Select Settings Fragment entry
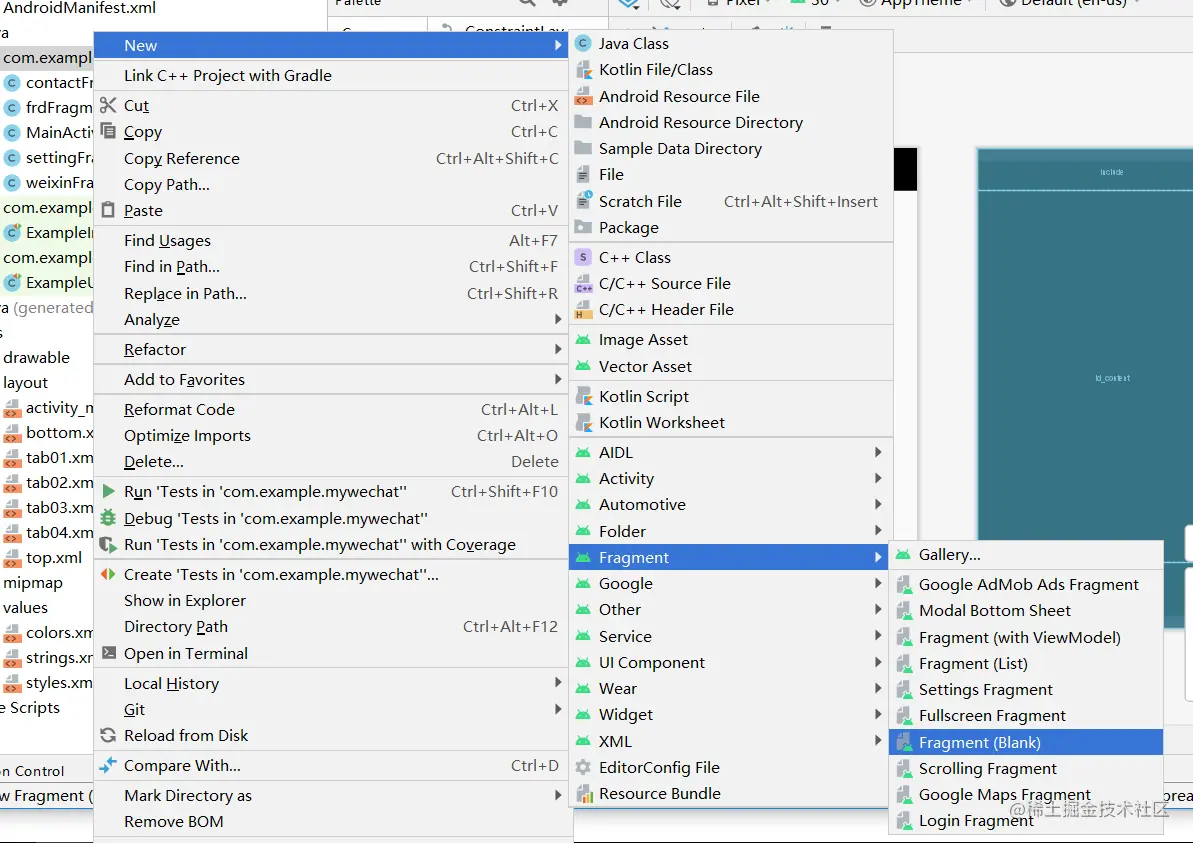This screenshot has height=843, width=1193. [x=1026, y=689]
